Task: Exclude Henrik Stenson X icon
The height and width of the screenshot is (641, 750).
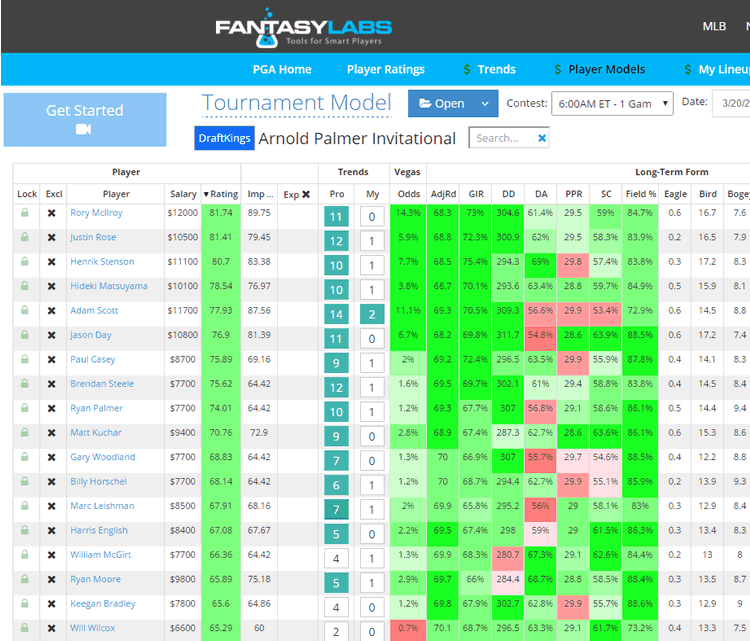Action: 52,262
